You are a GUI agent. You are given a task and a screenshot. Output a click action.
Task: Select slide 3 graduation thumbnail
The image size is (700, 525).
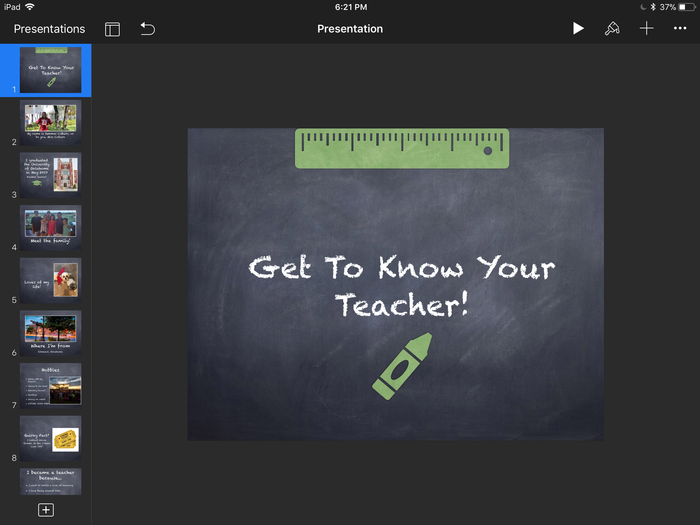51,173
